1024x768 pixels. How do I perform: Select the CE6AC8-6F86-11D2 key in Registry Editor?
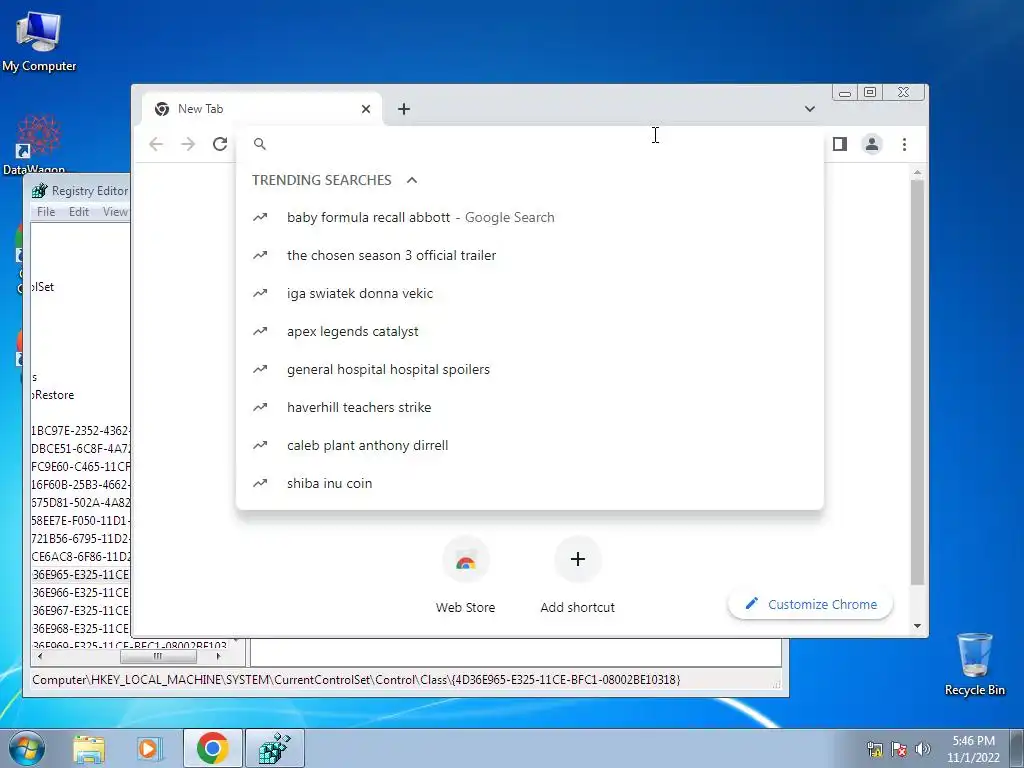point(80,557)
